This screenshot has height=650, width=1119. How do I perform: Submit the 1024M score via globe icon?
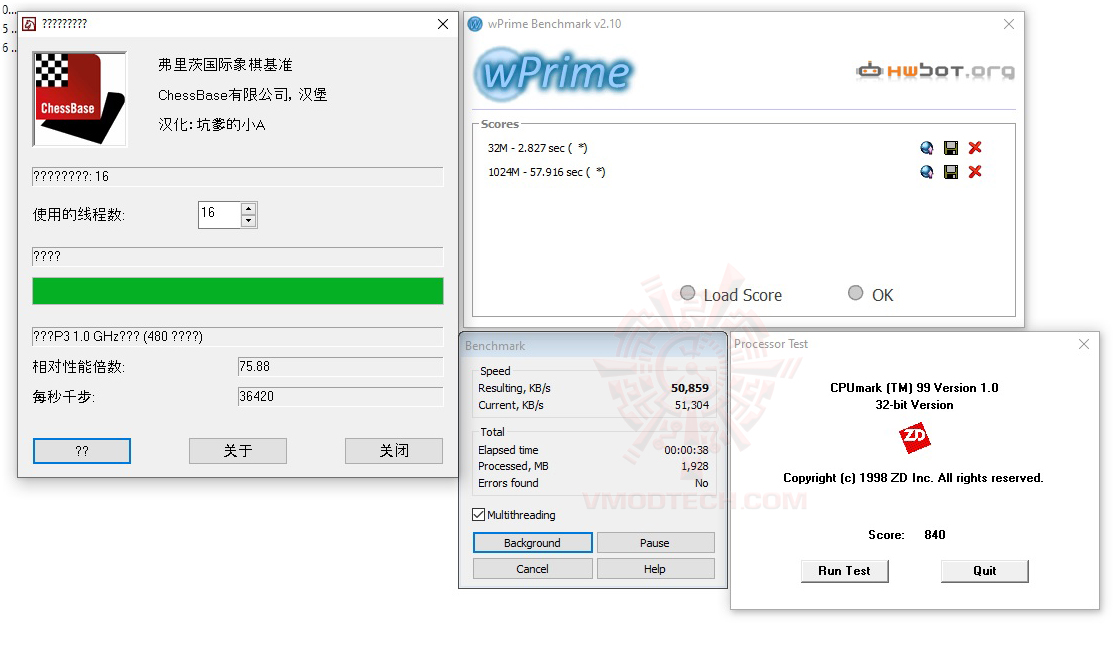(x=926, y=172)
